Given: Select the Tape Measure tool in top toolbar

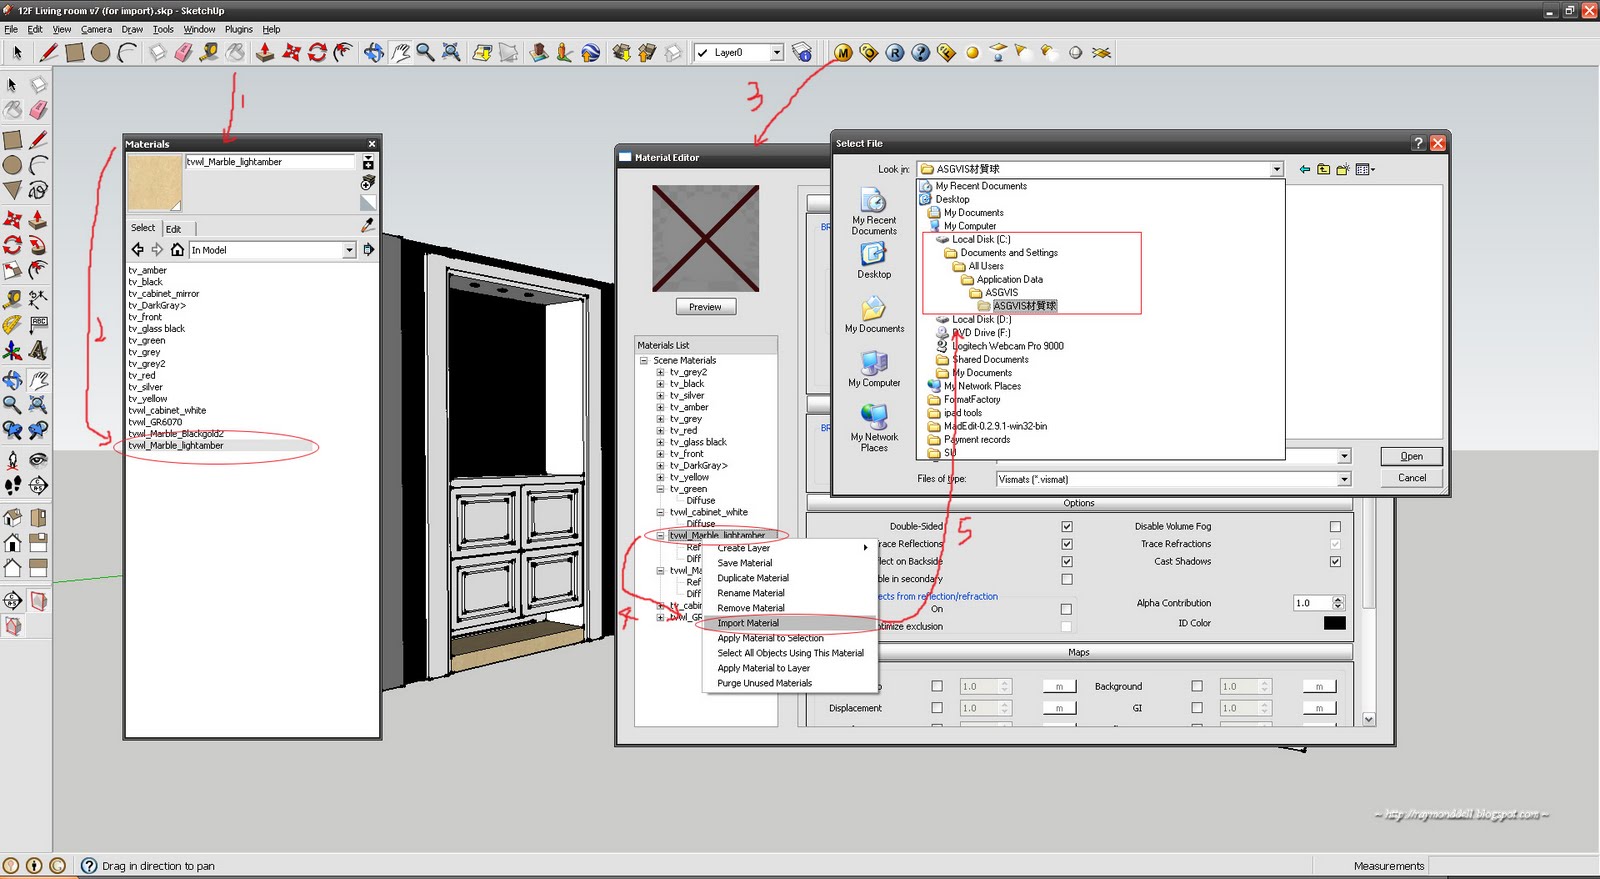Looking at the screenshot, I should [209, 52].
